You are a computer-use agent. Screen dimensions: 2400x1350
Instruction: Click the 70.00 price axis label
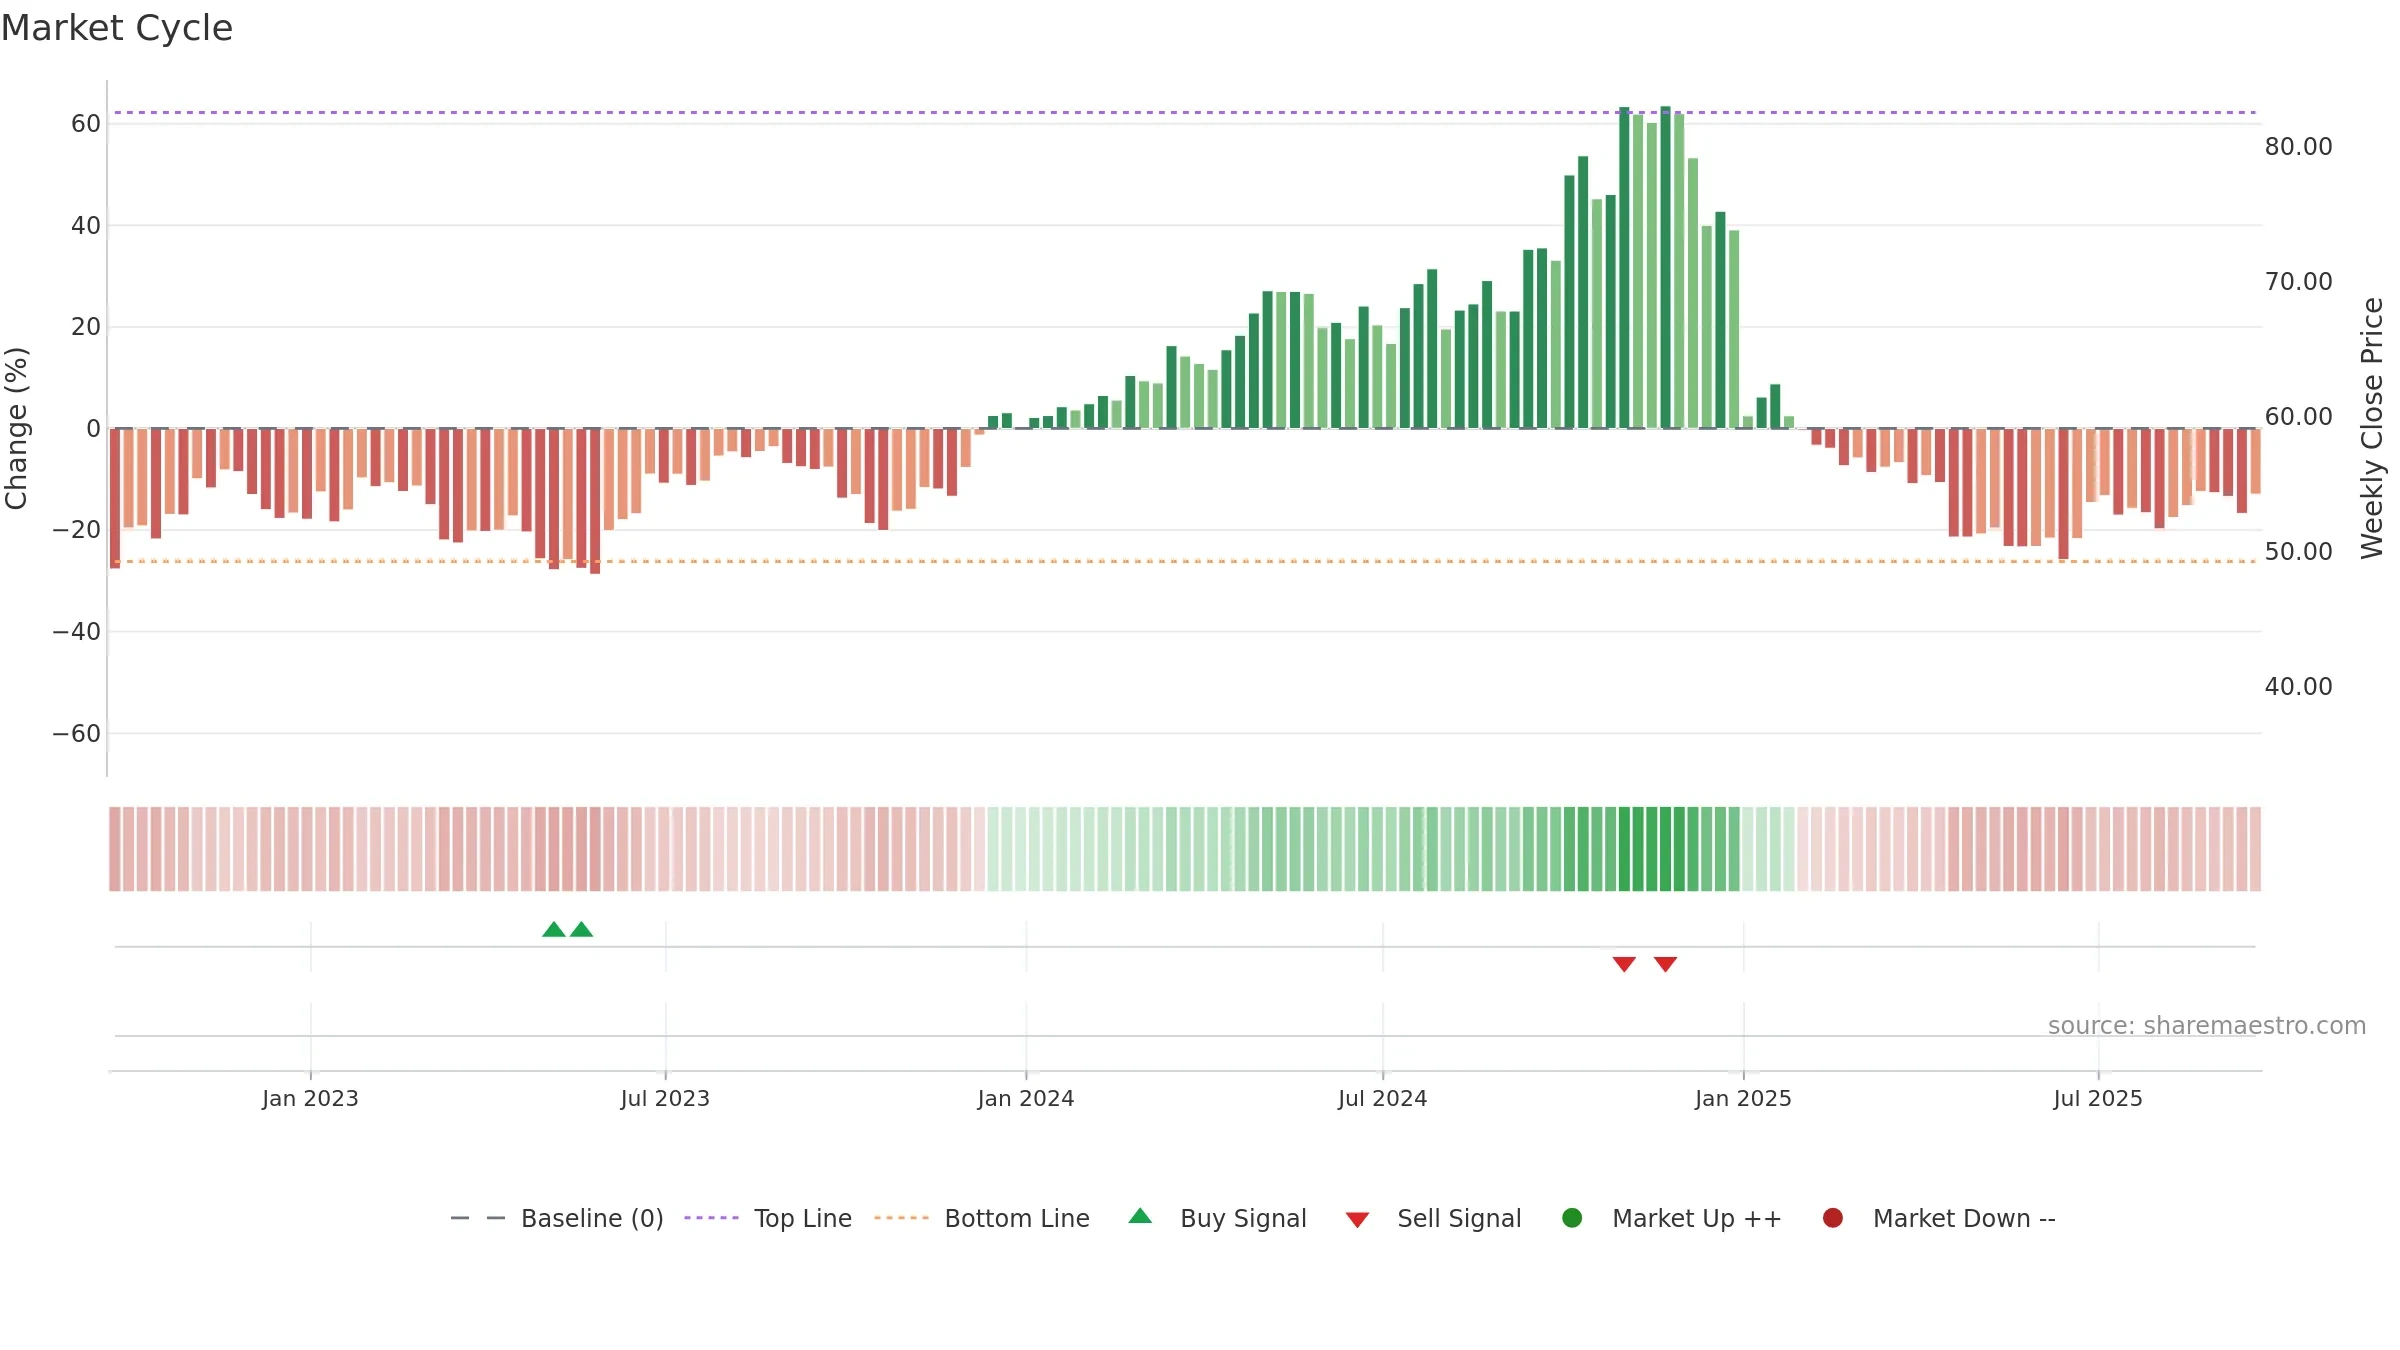2298,282
